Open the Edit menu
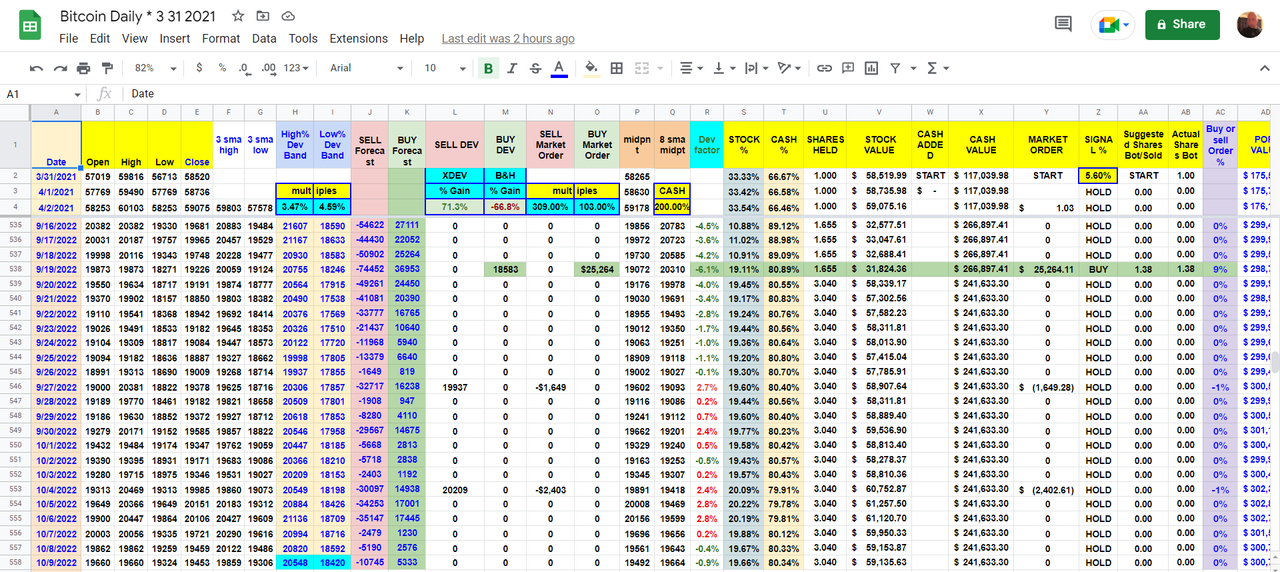1280x572 pixels. tap(100, 38)
